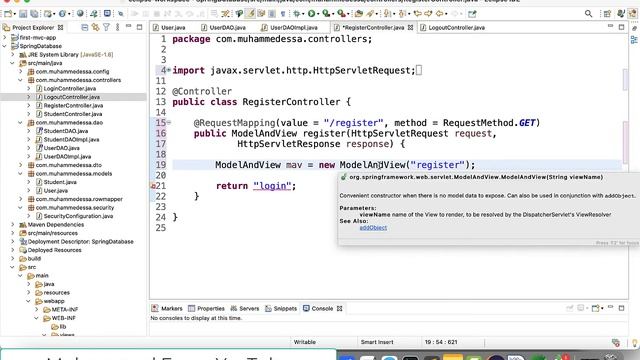Viewport: 640px width, 360px height.
Task: Click the "login" string on line 21
Action: [272, 186]
